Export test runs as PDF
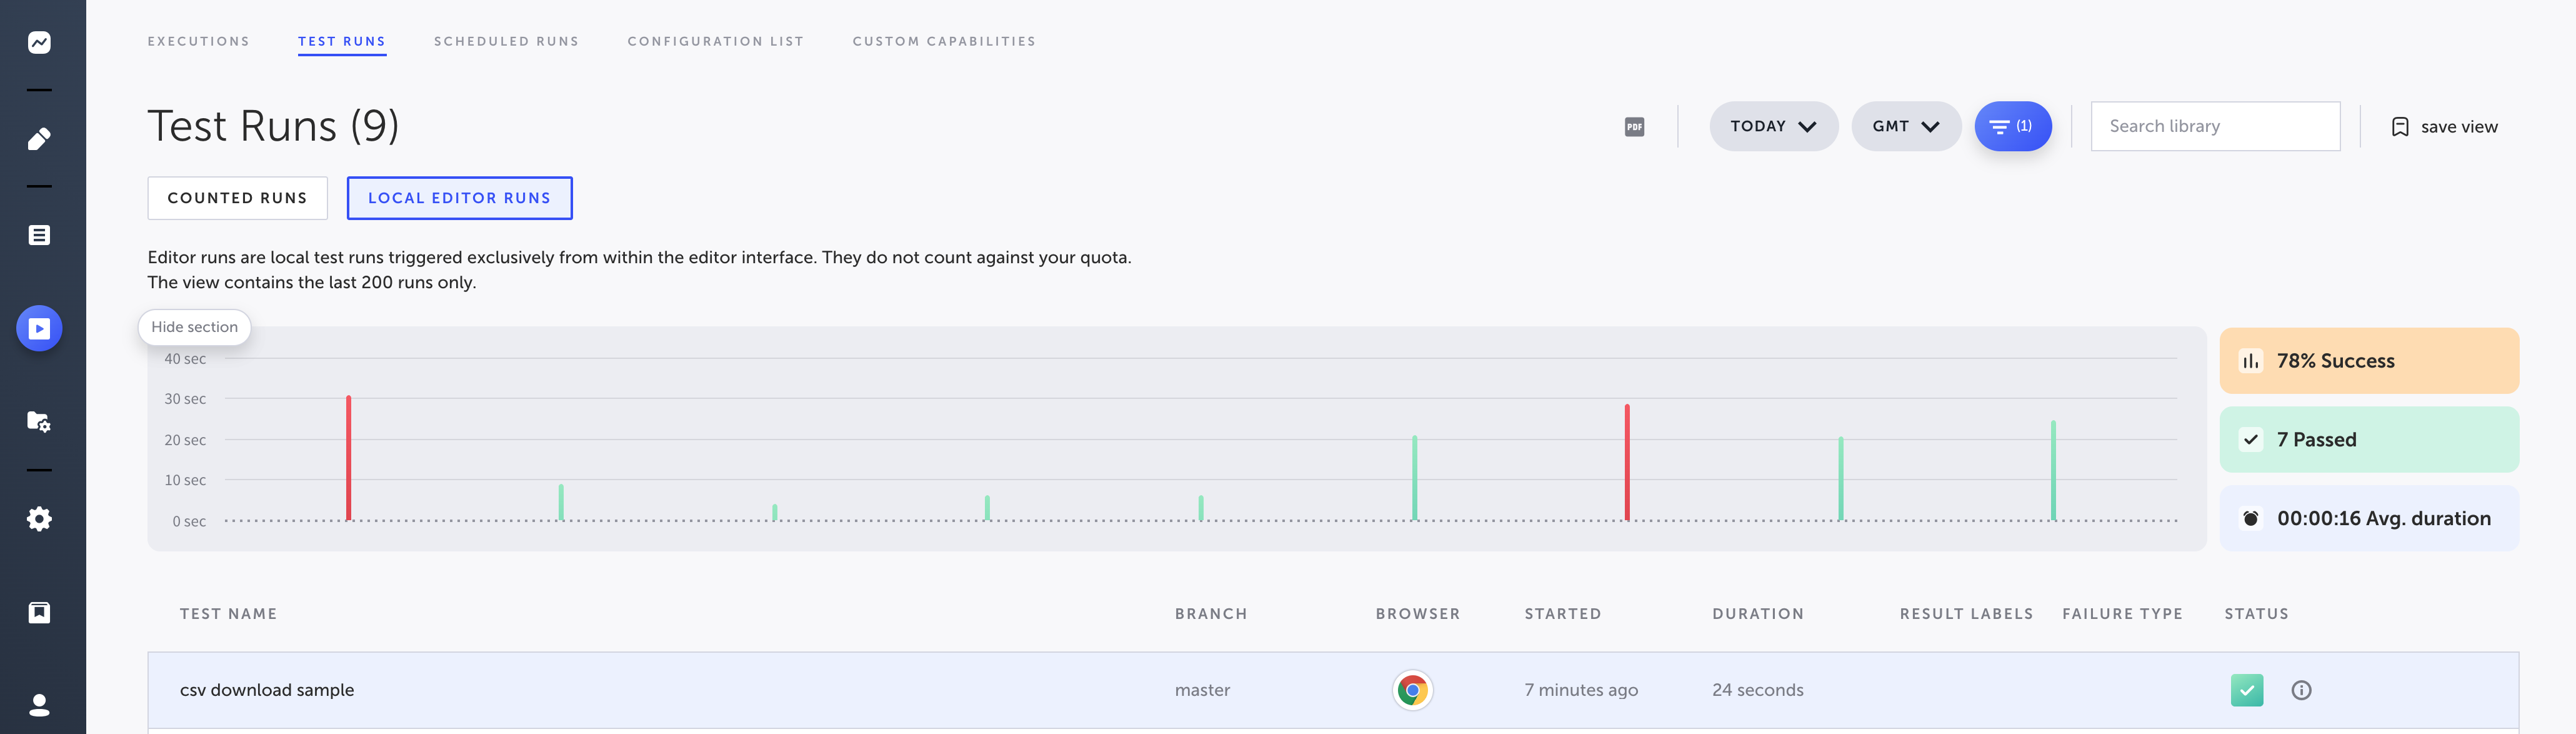2576x734 pixels. tap(1634, 127)
